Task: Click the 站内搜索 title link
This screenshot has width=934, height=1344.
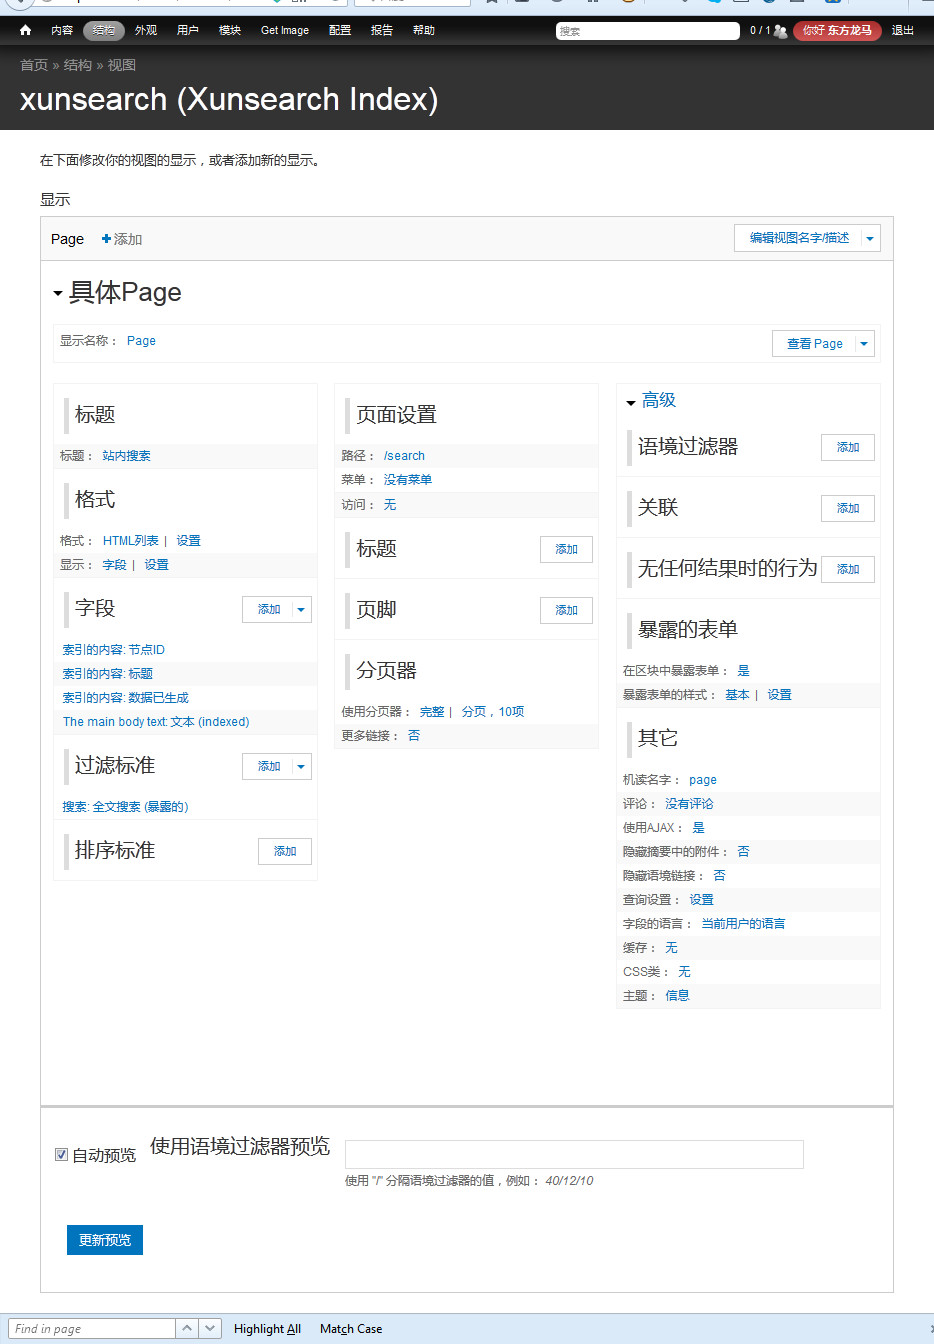Action: (x=126, y=456)
